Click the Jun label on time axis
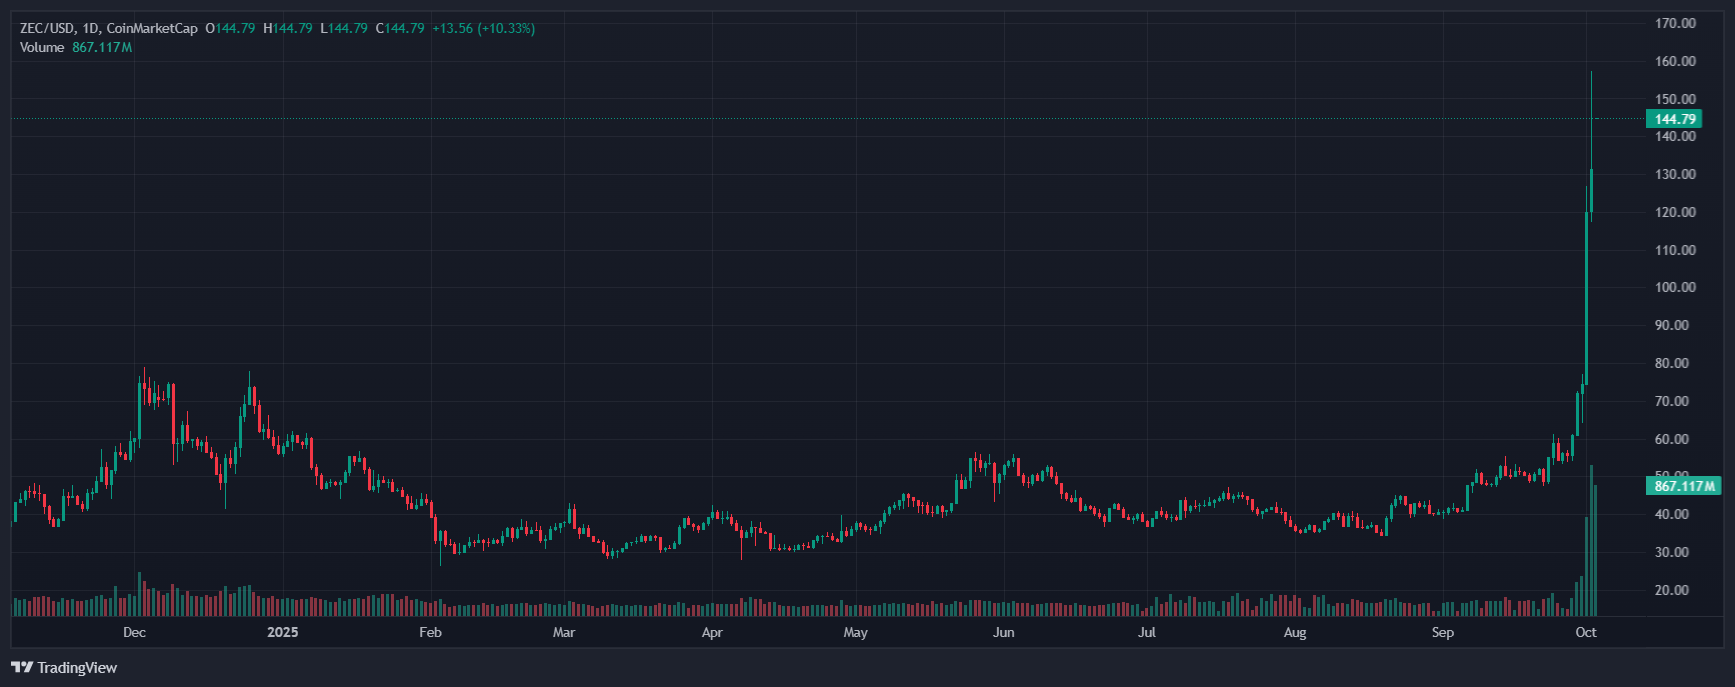The width and height of the screenshot is (1735, 687). click(1003, 632)
